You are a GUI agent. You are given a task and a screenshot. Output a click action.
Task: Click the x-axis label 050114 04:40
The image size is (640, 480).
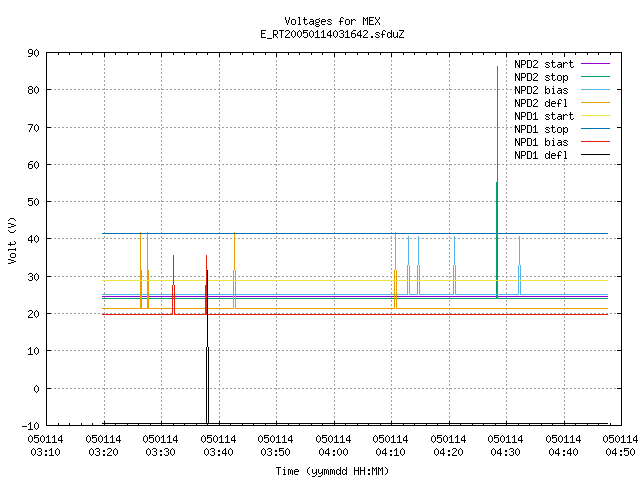pyautogui.click(x=564, y=446)
